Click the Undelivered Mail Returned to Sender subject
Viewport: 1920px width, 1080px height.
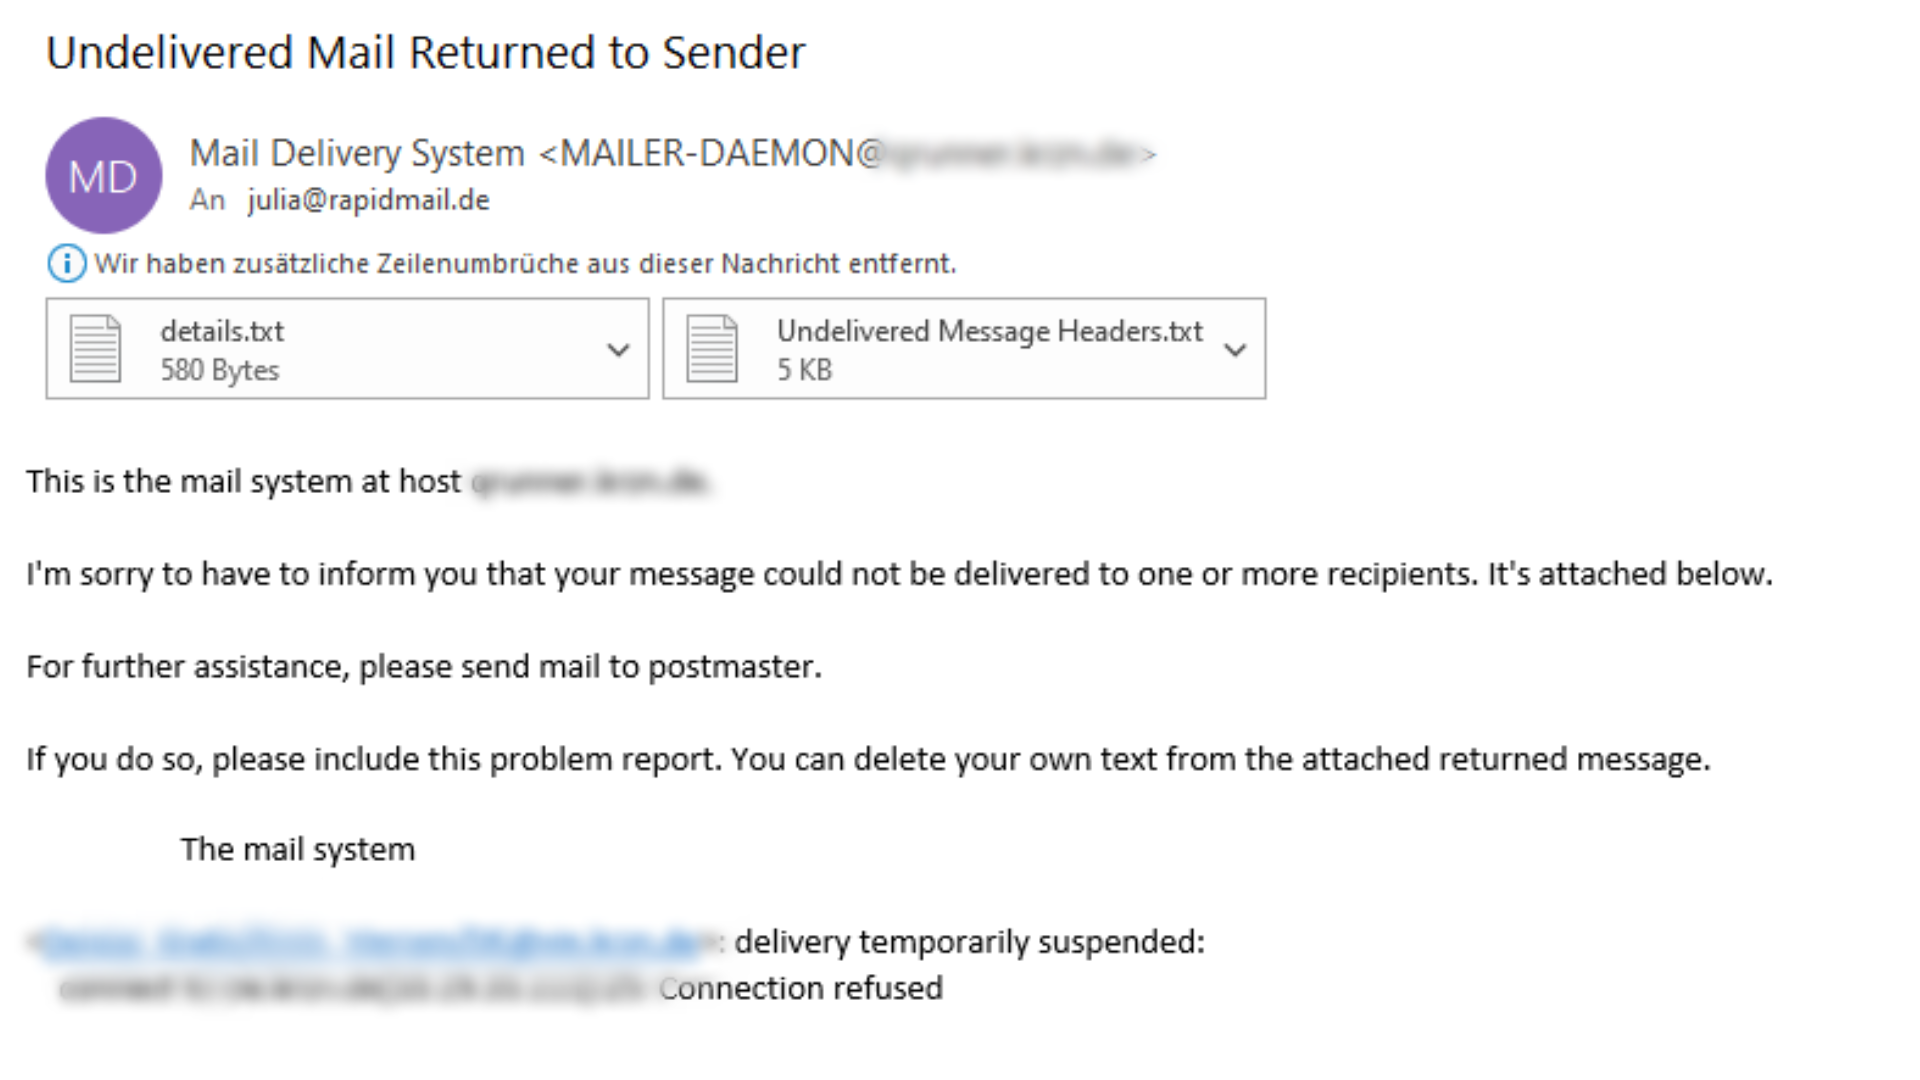coord(425,53)
